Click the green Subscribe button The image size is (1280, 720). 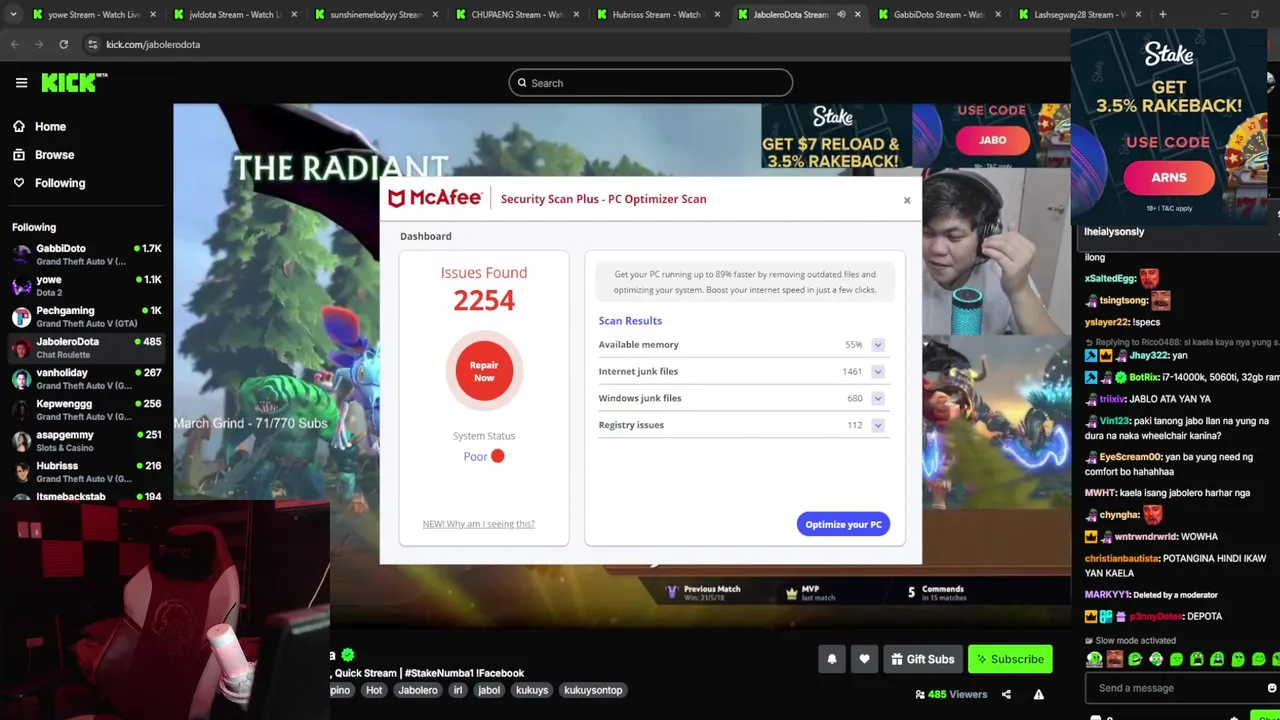point(1010,659)
